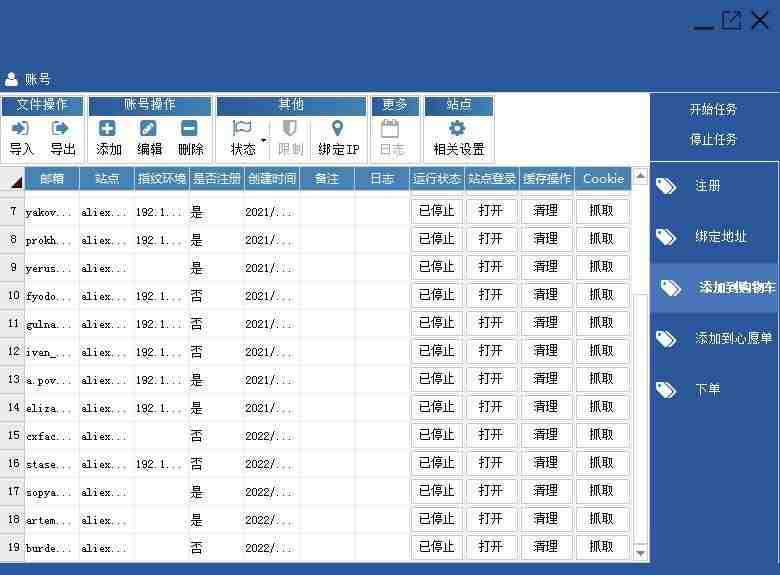Click 已停止 status in yakov row
Screen dimensions: 780x575
tap(436, 211)
